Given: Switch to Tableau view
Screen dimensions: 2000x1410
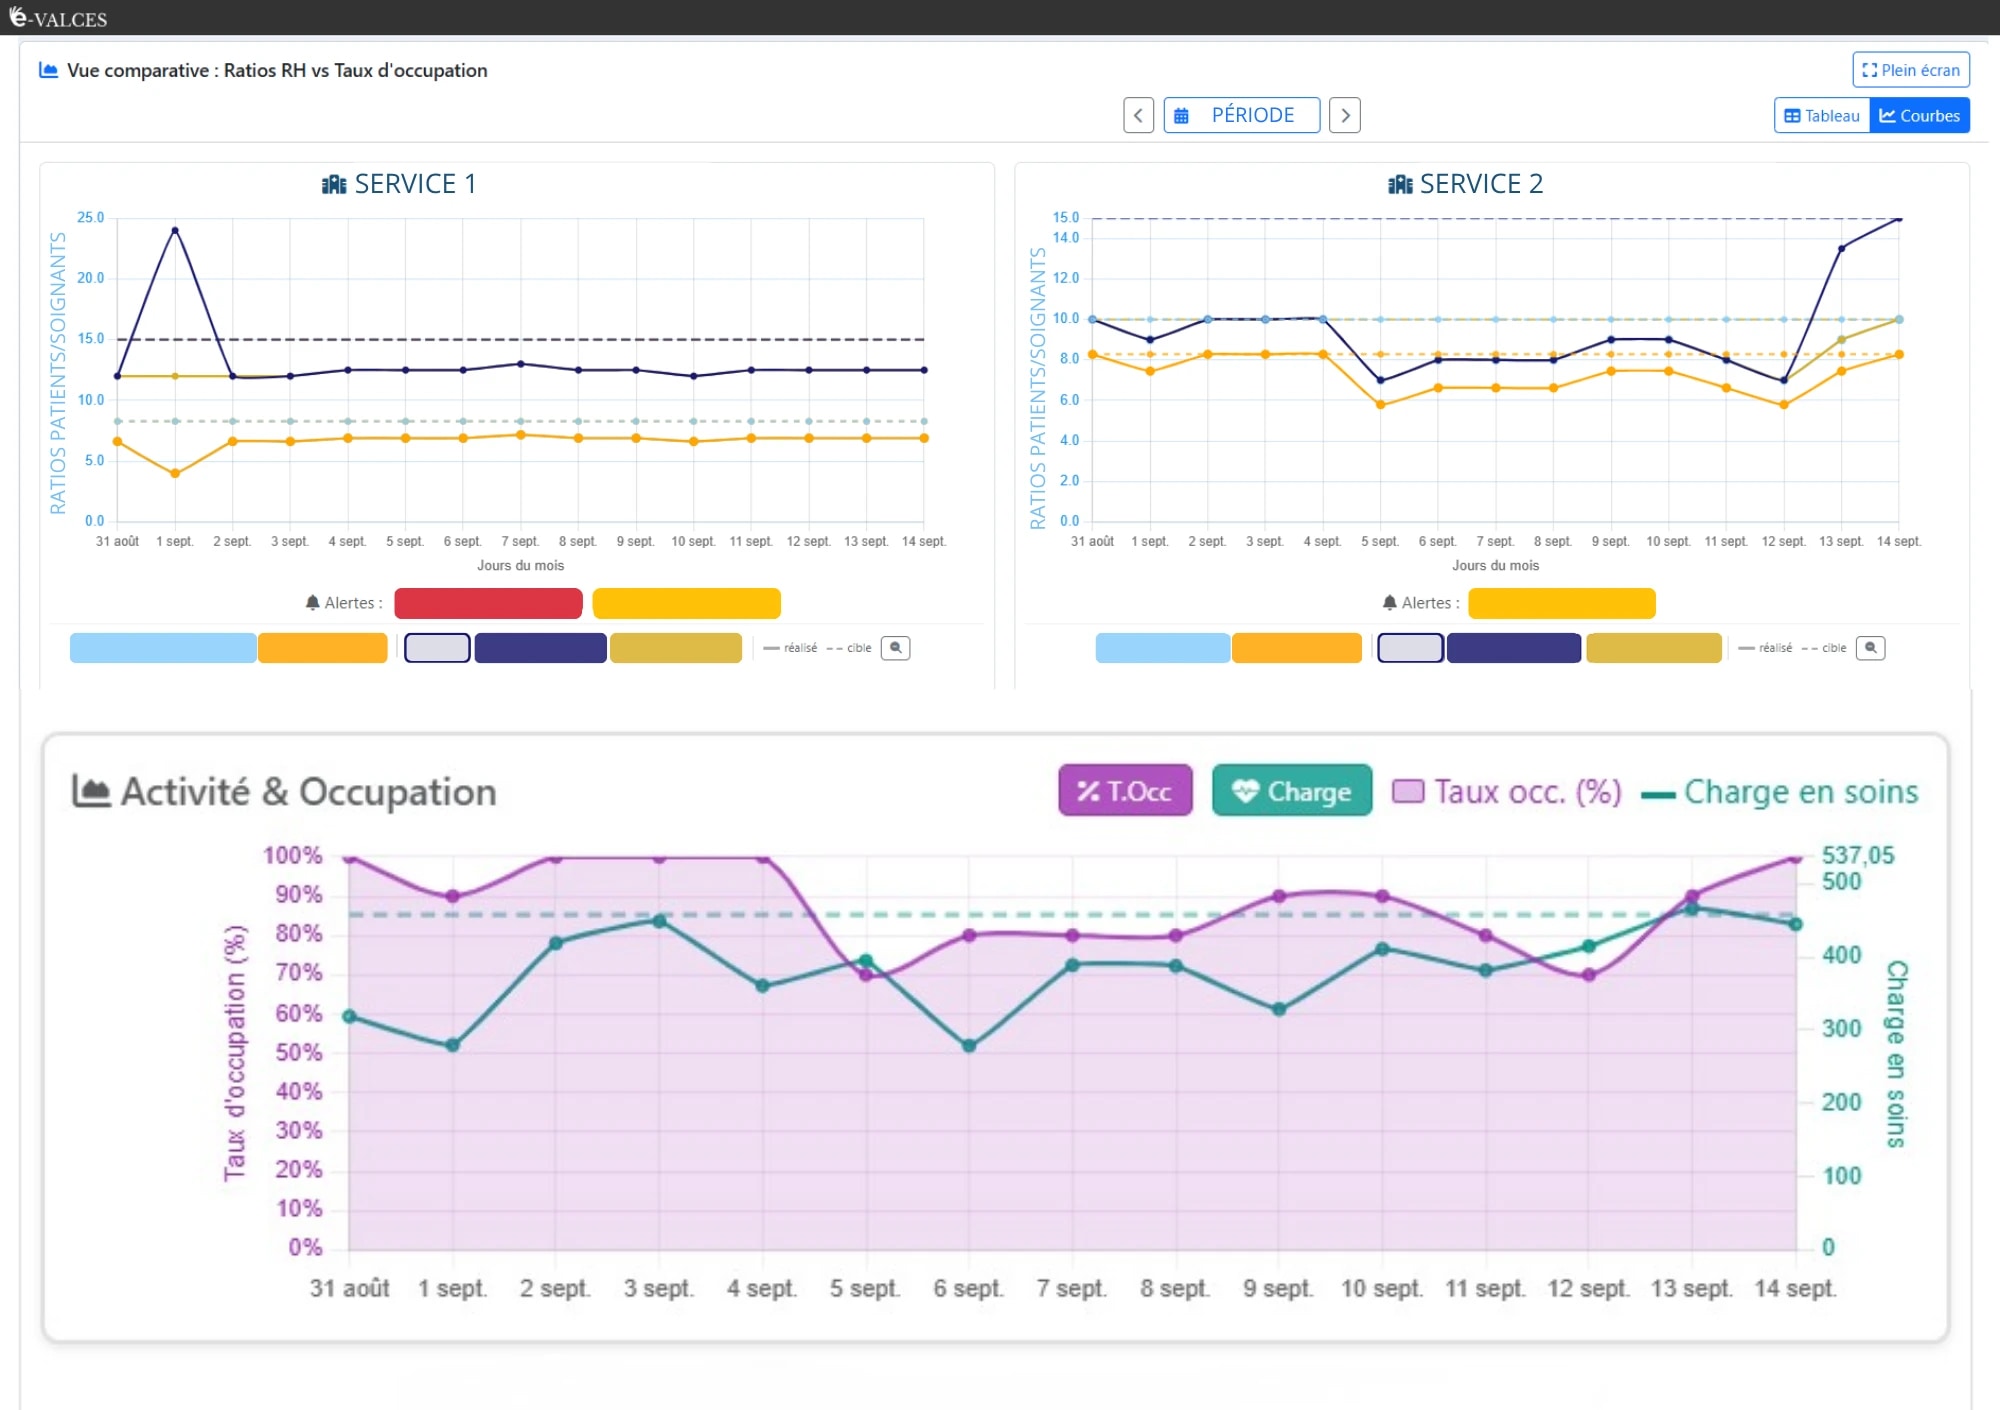Looking at the screenshot, I should (x=1822, y=116).
